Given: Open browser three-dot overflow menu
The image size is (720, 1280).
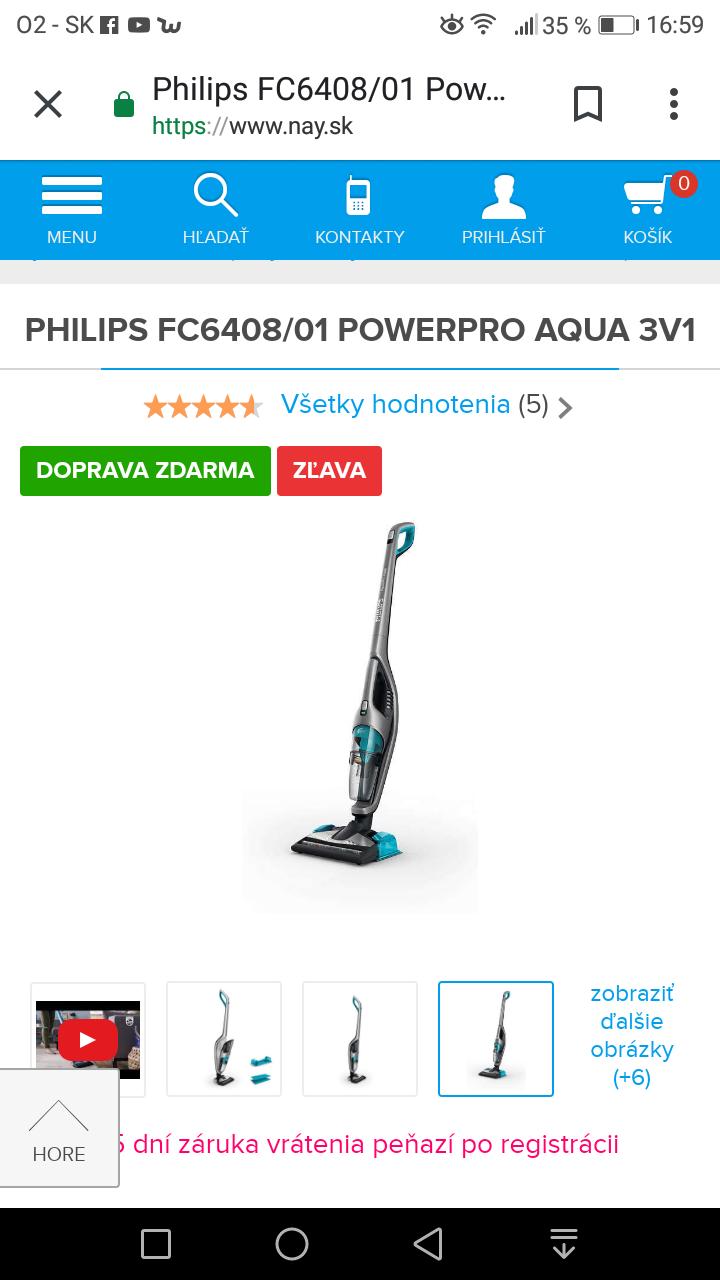Looking at the screenshot, I should 674,104.
